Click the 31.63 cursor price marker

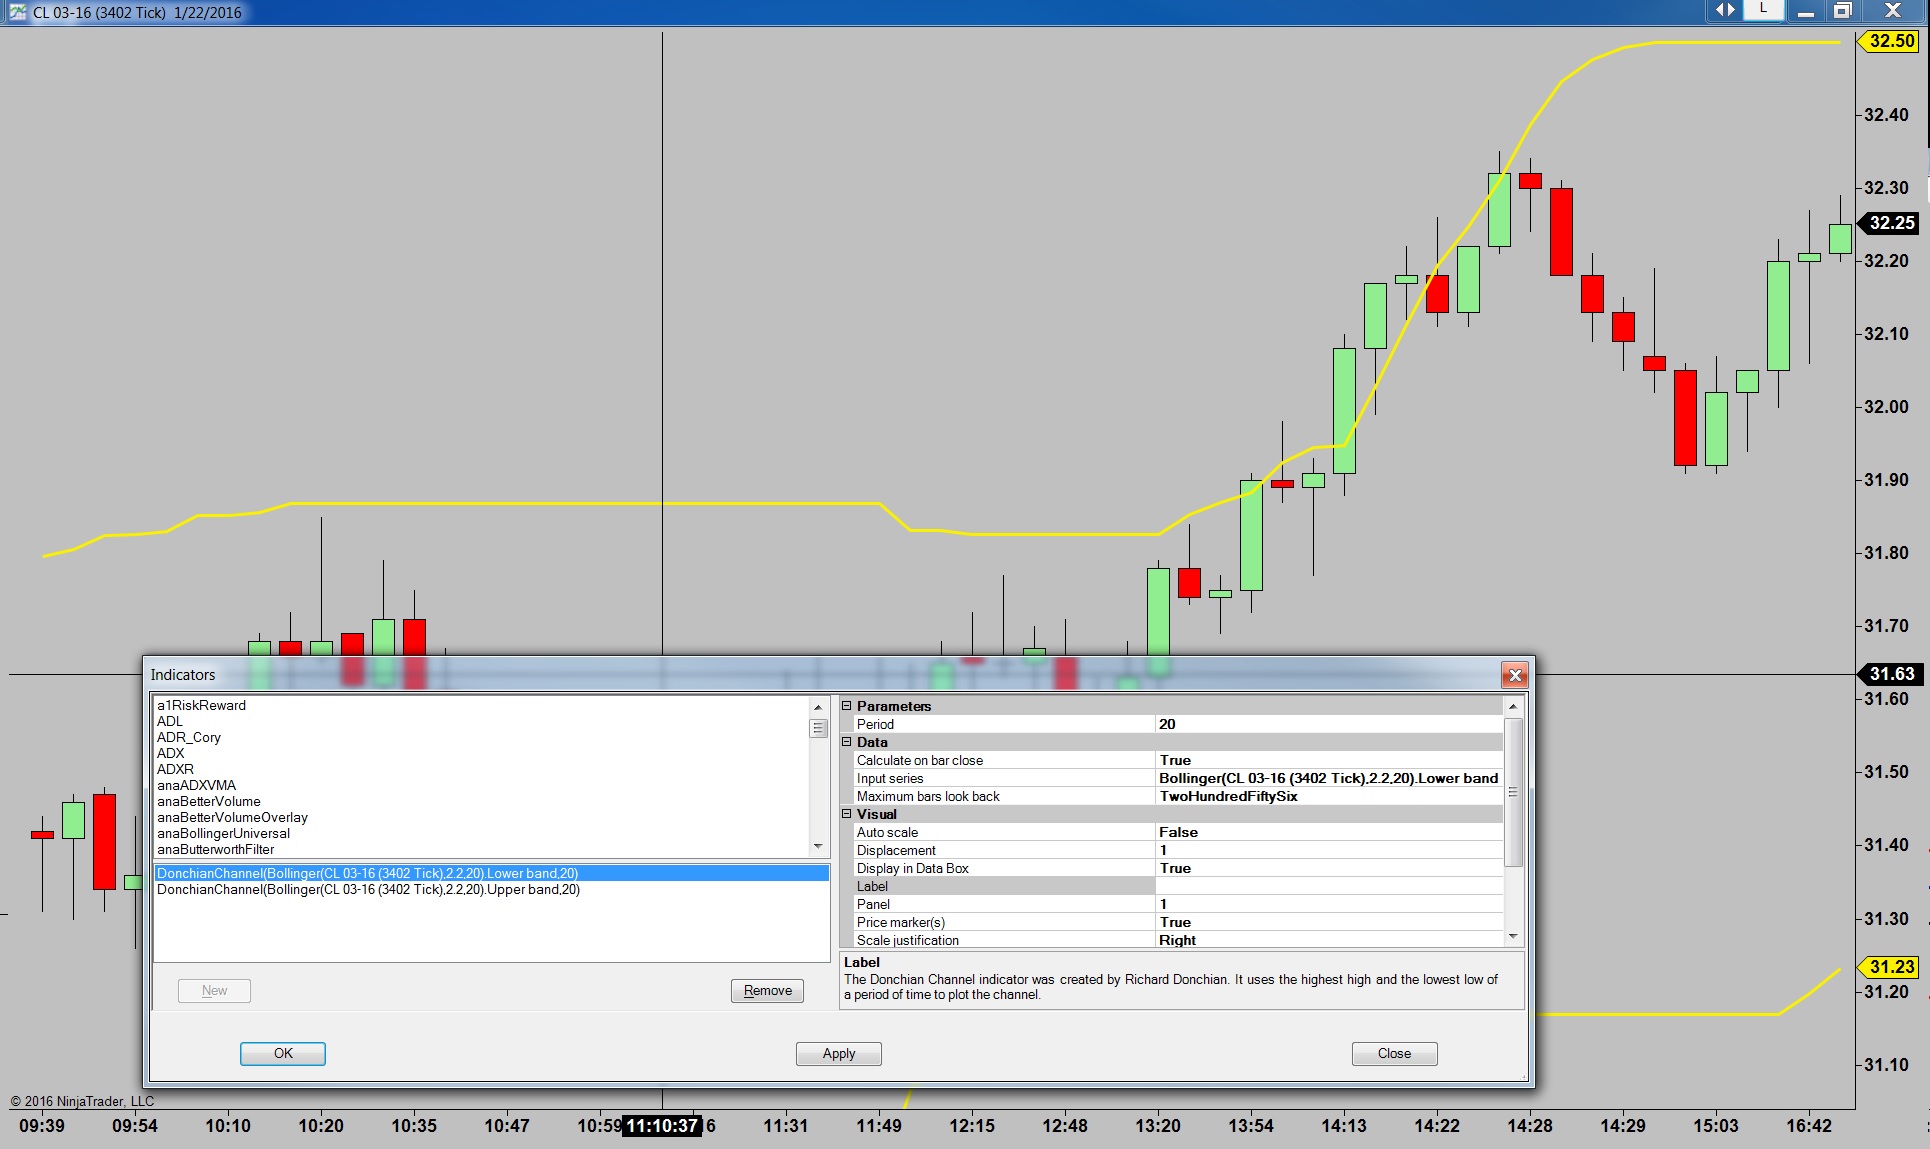pos(1891,674)
